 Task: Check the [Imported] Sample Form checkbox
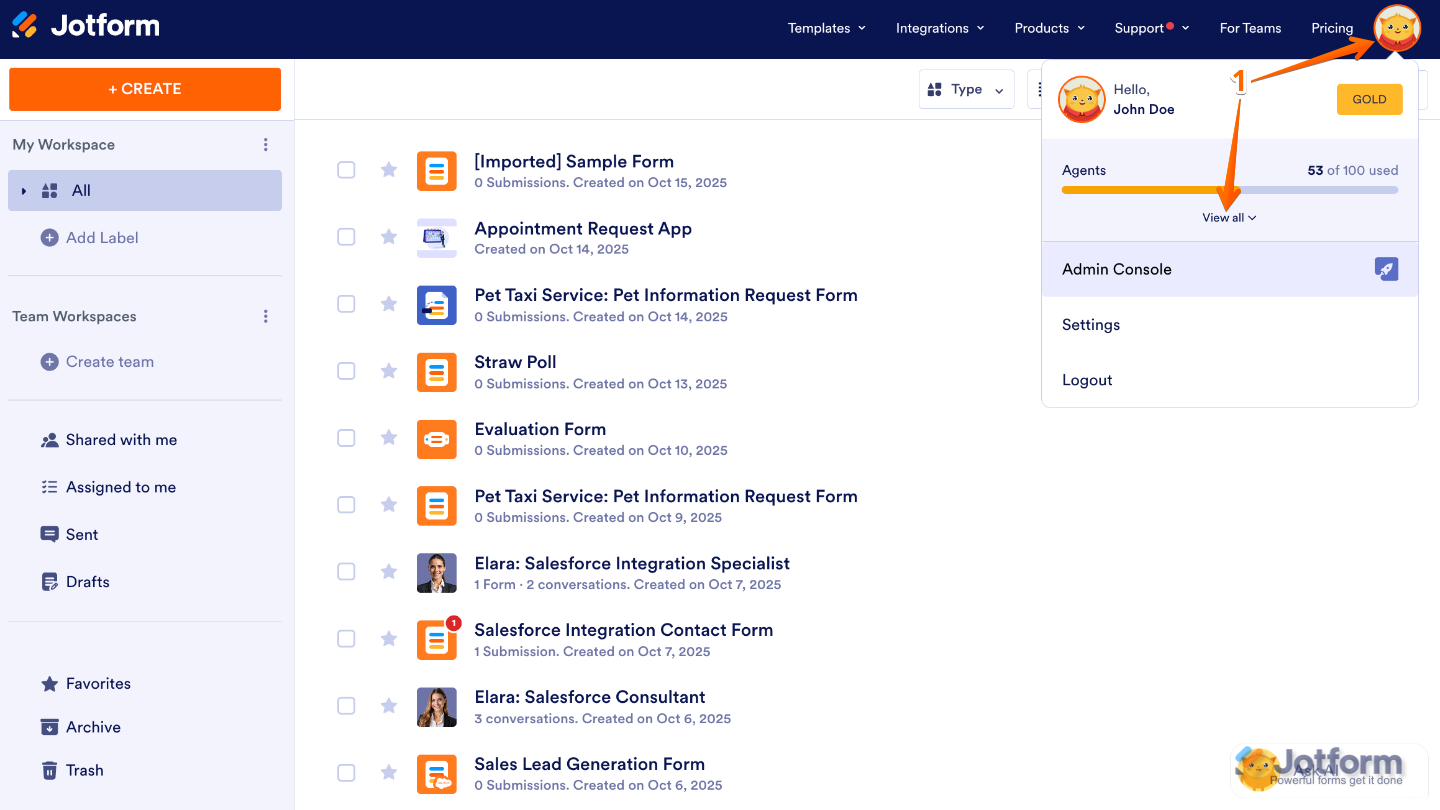pyautogui.click(x=346, y=170)
